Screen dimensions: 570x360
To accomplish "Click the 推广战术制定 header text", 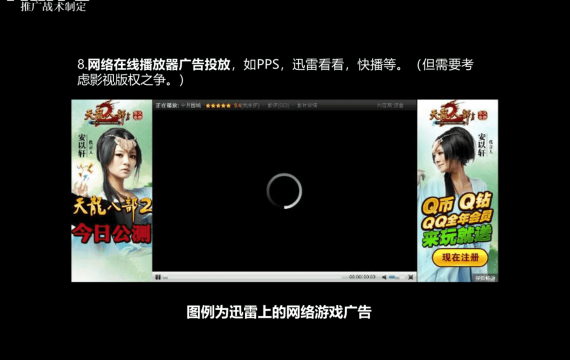I will (53, 6).
